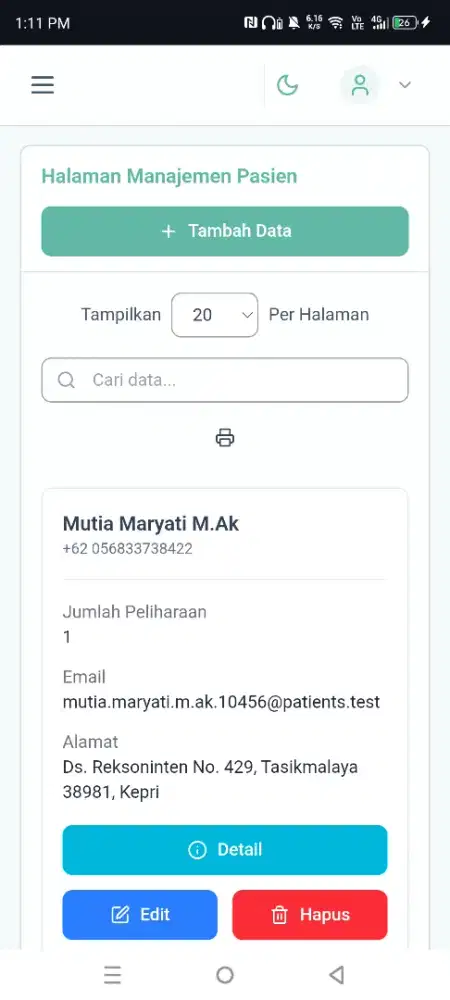This screenshot has width=450, height=1000.
Task: Click the search magnifier icon
Action: point(66,380)
